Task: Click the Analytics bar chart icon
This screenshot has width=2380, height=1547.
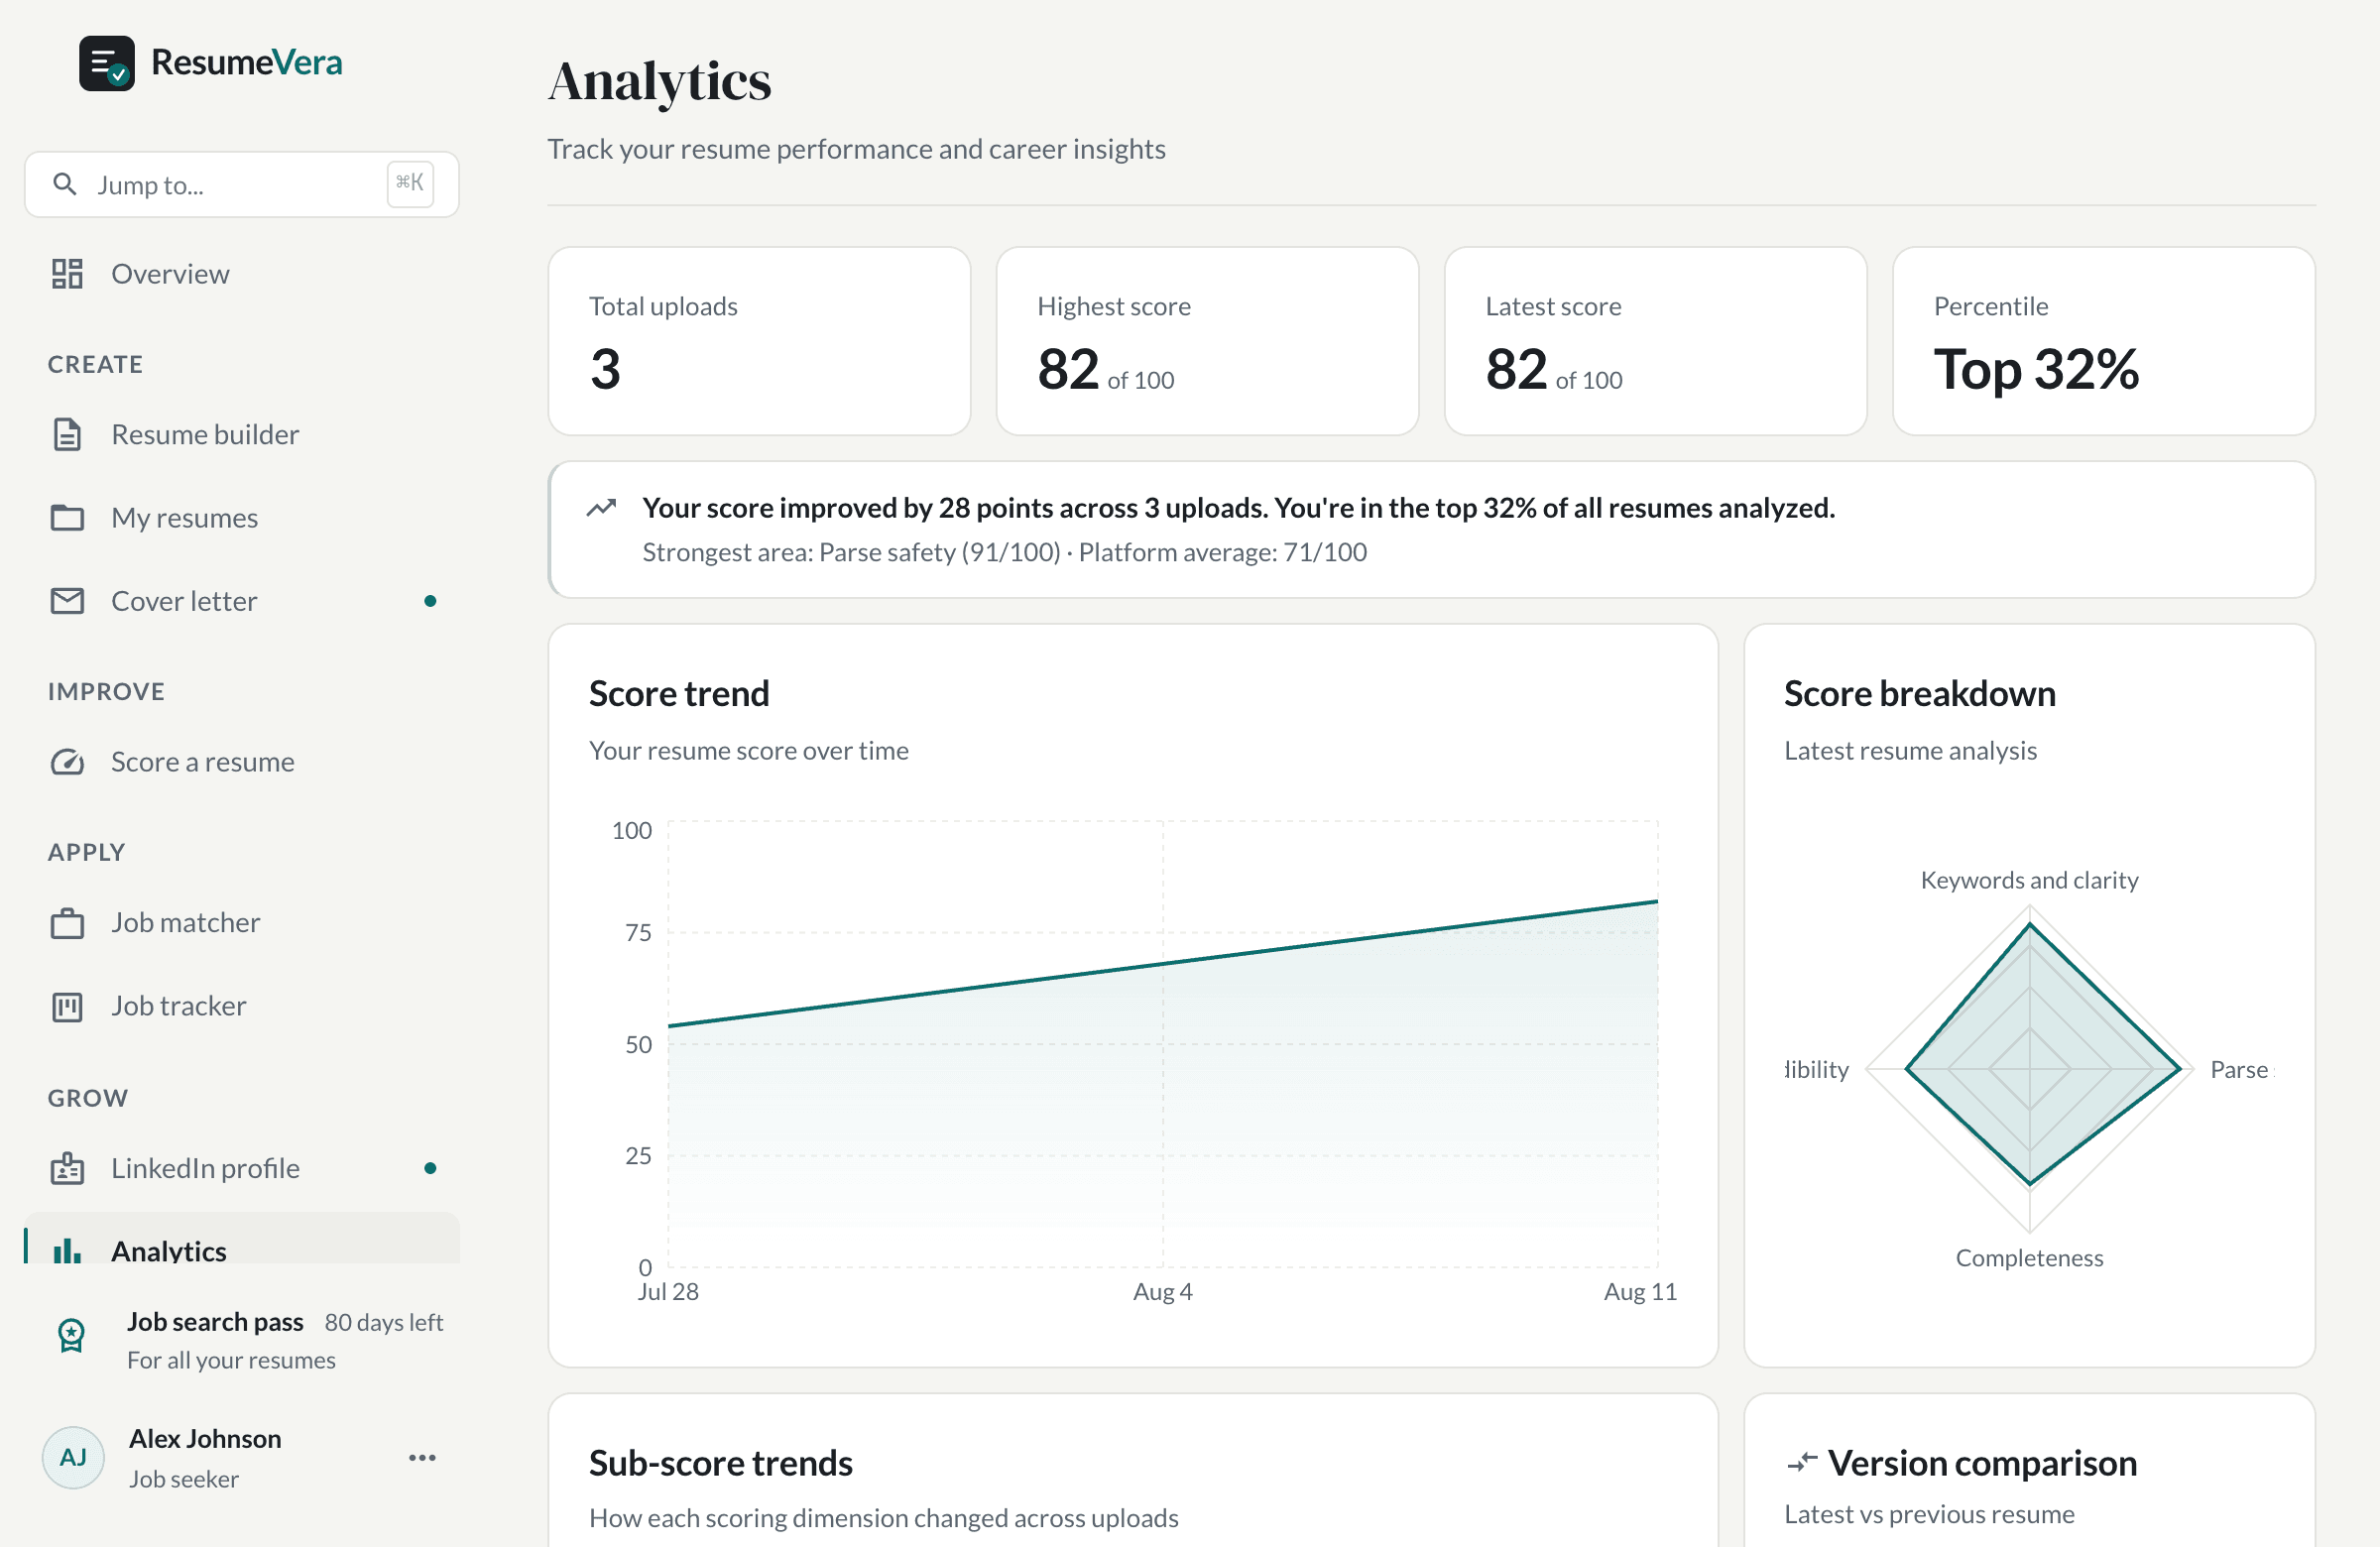Action: (x=67, y=1250)
